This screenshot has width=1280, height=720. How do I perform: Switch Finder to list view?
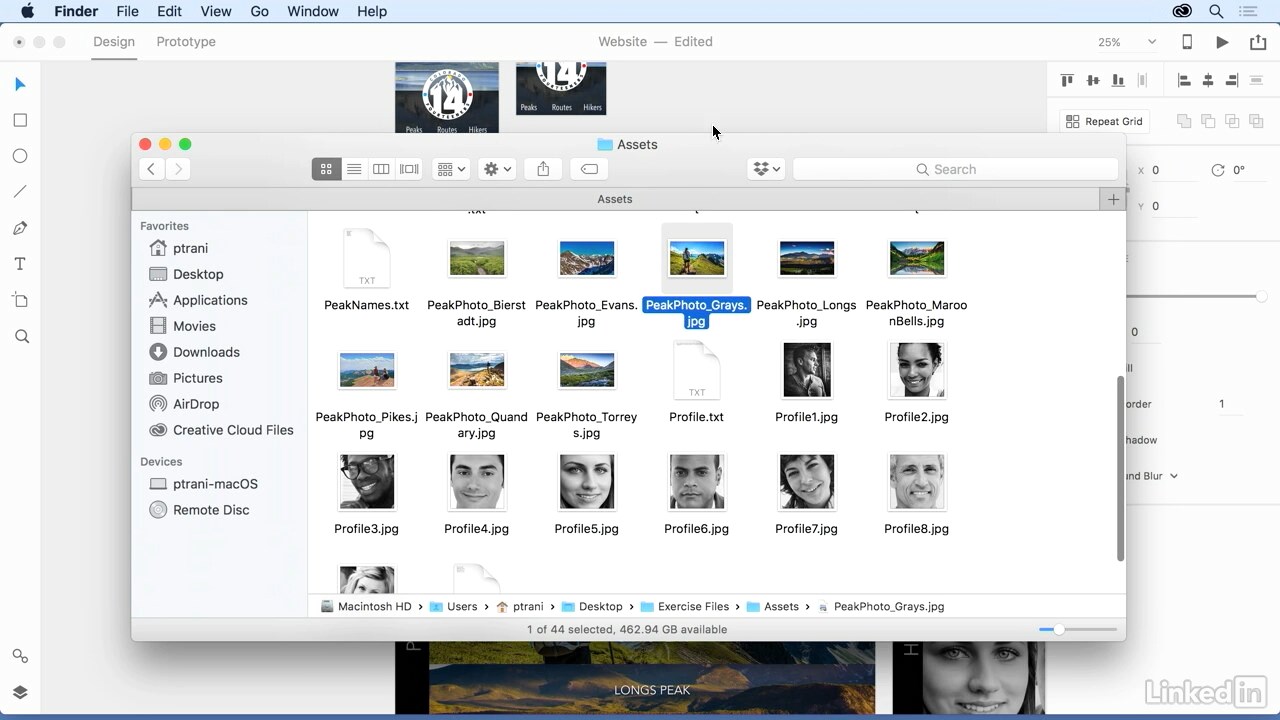click(354, 169)
